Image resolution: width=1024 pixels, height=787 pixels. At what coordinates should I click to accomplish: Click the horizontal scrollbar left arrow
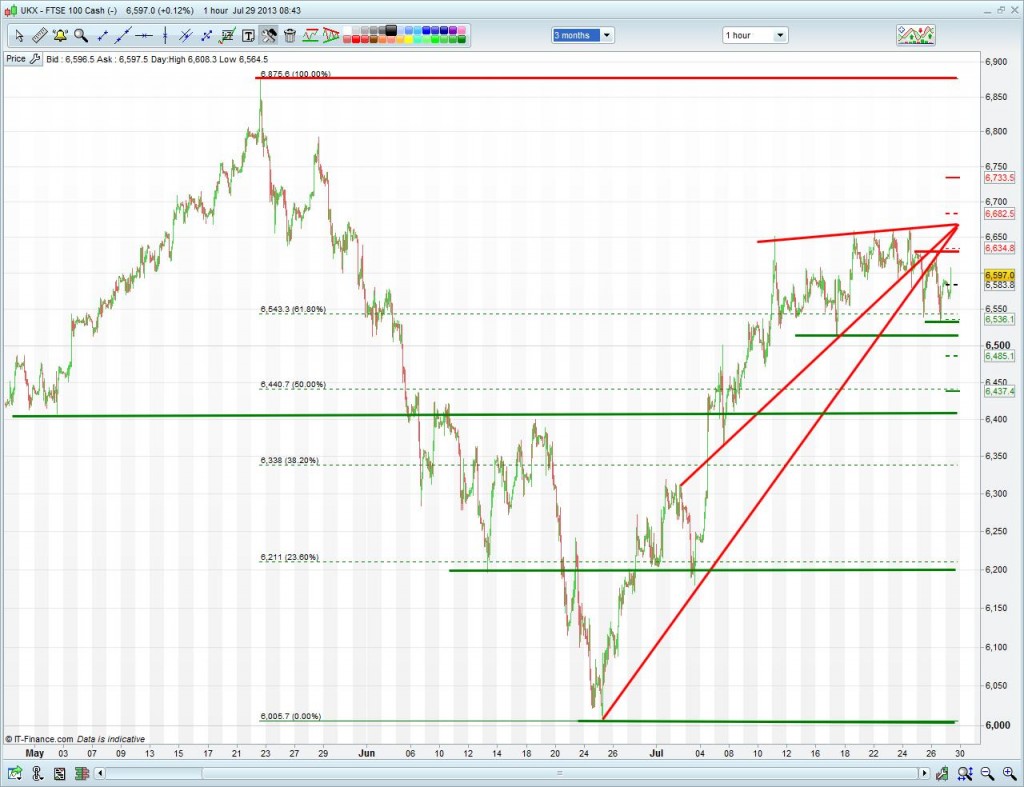(x=98, y=773)
